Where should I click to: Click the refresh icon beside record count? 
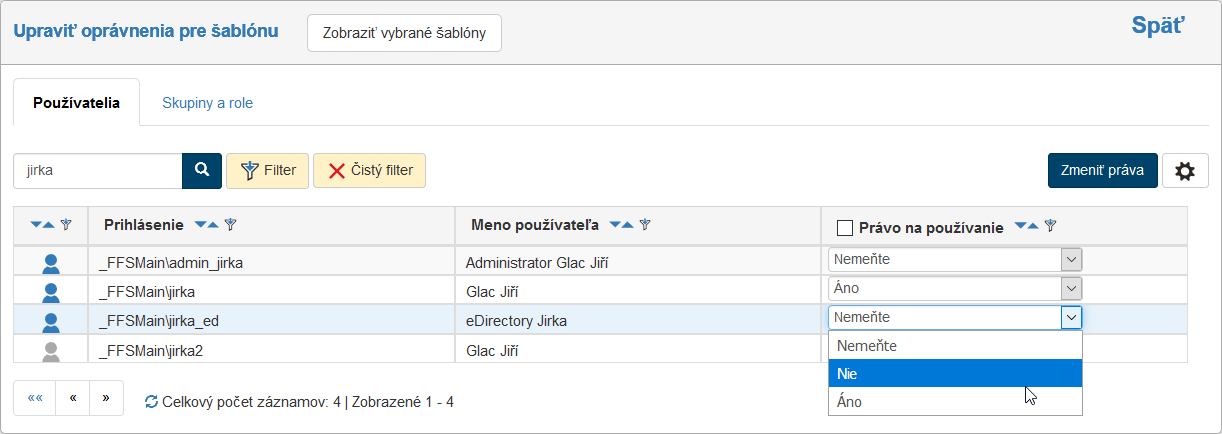(x=151, y=402)
